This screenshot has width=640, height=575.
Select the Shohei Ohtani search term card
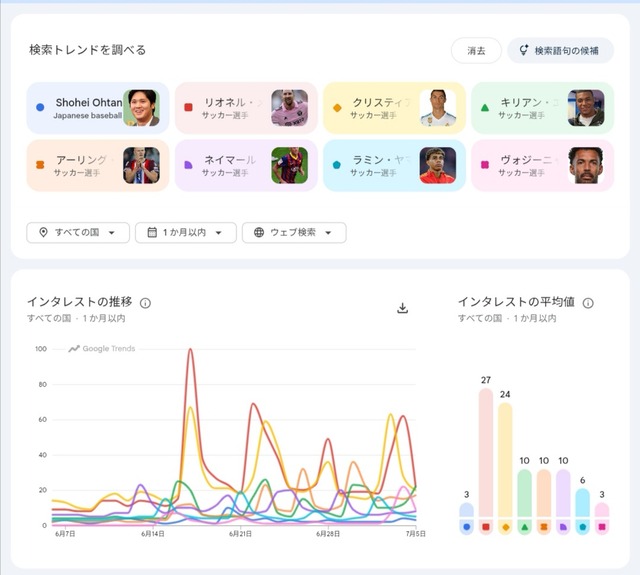point(98,108)
